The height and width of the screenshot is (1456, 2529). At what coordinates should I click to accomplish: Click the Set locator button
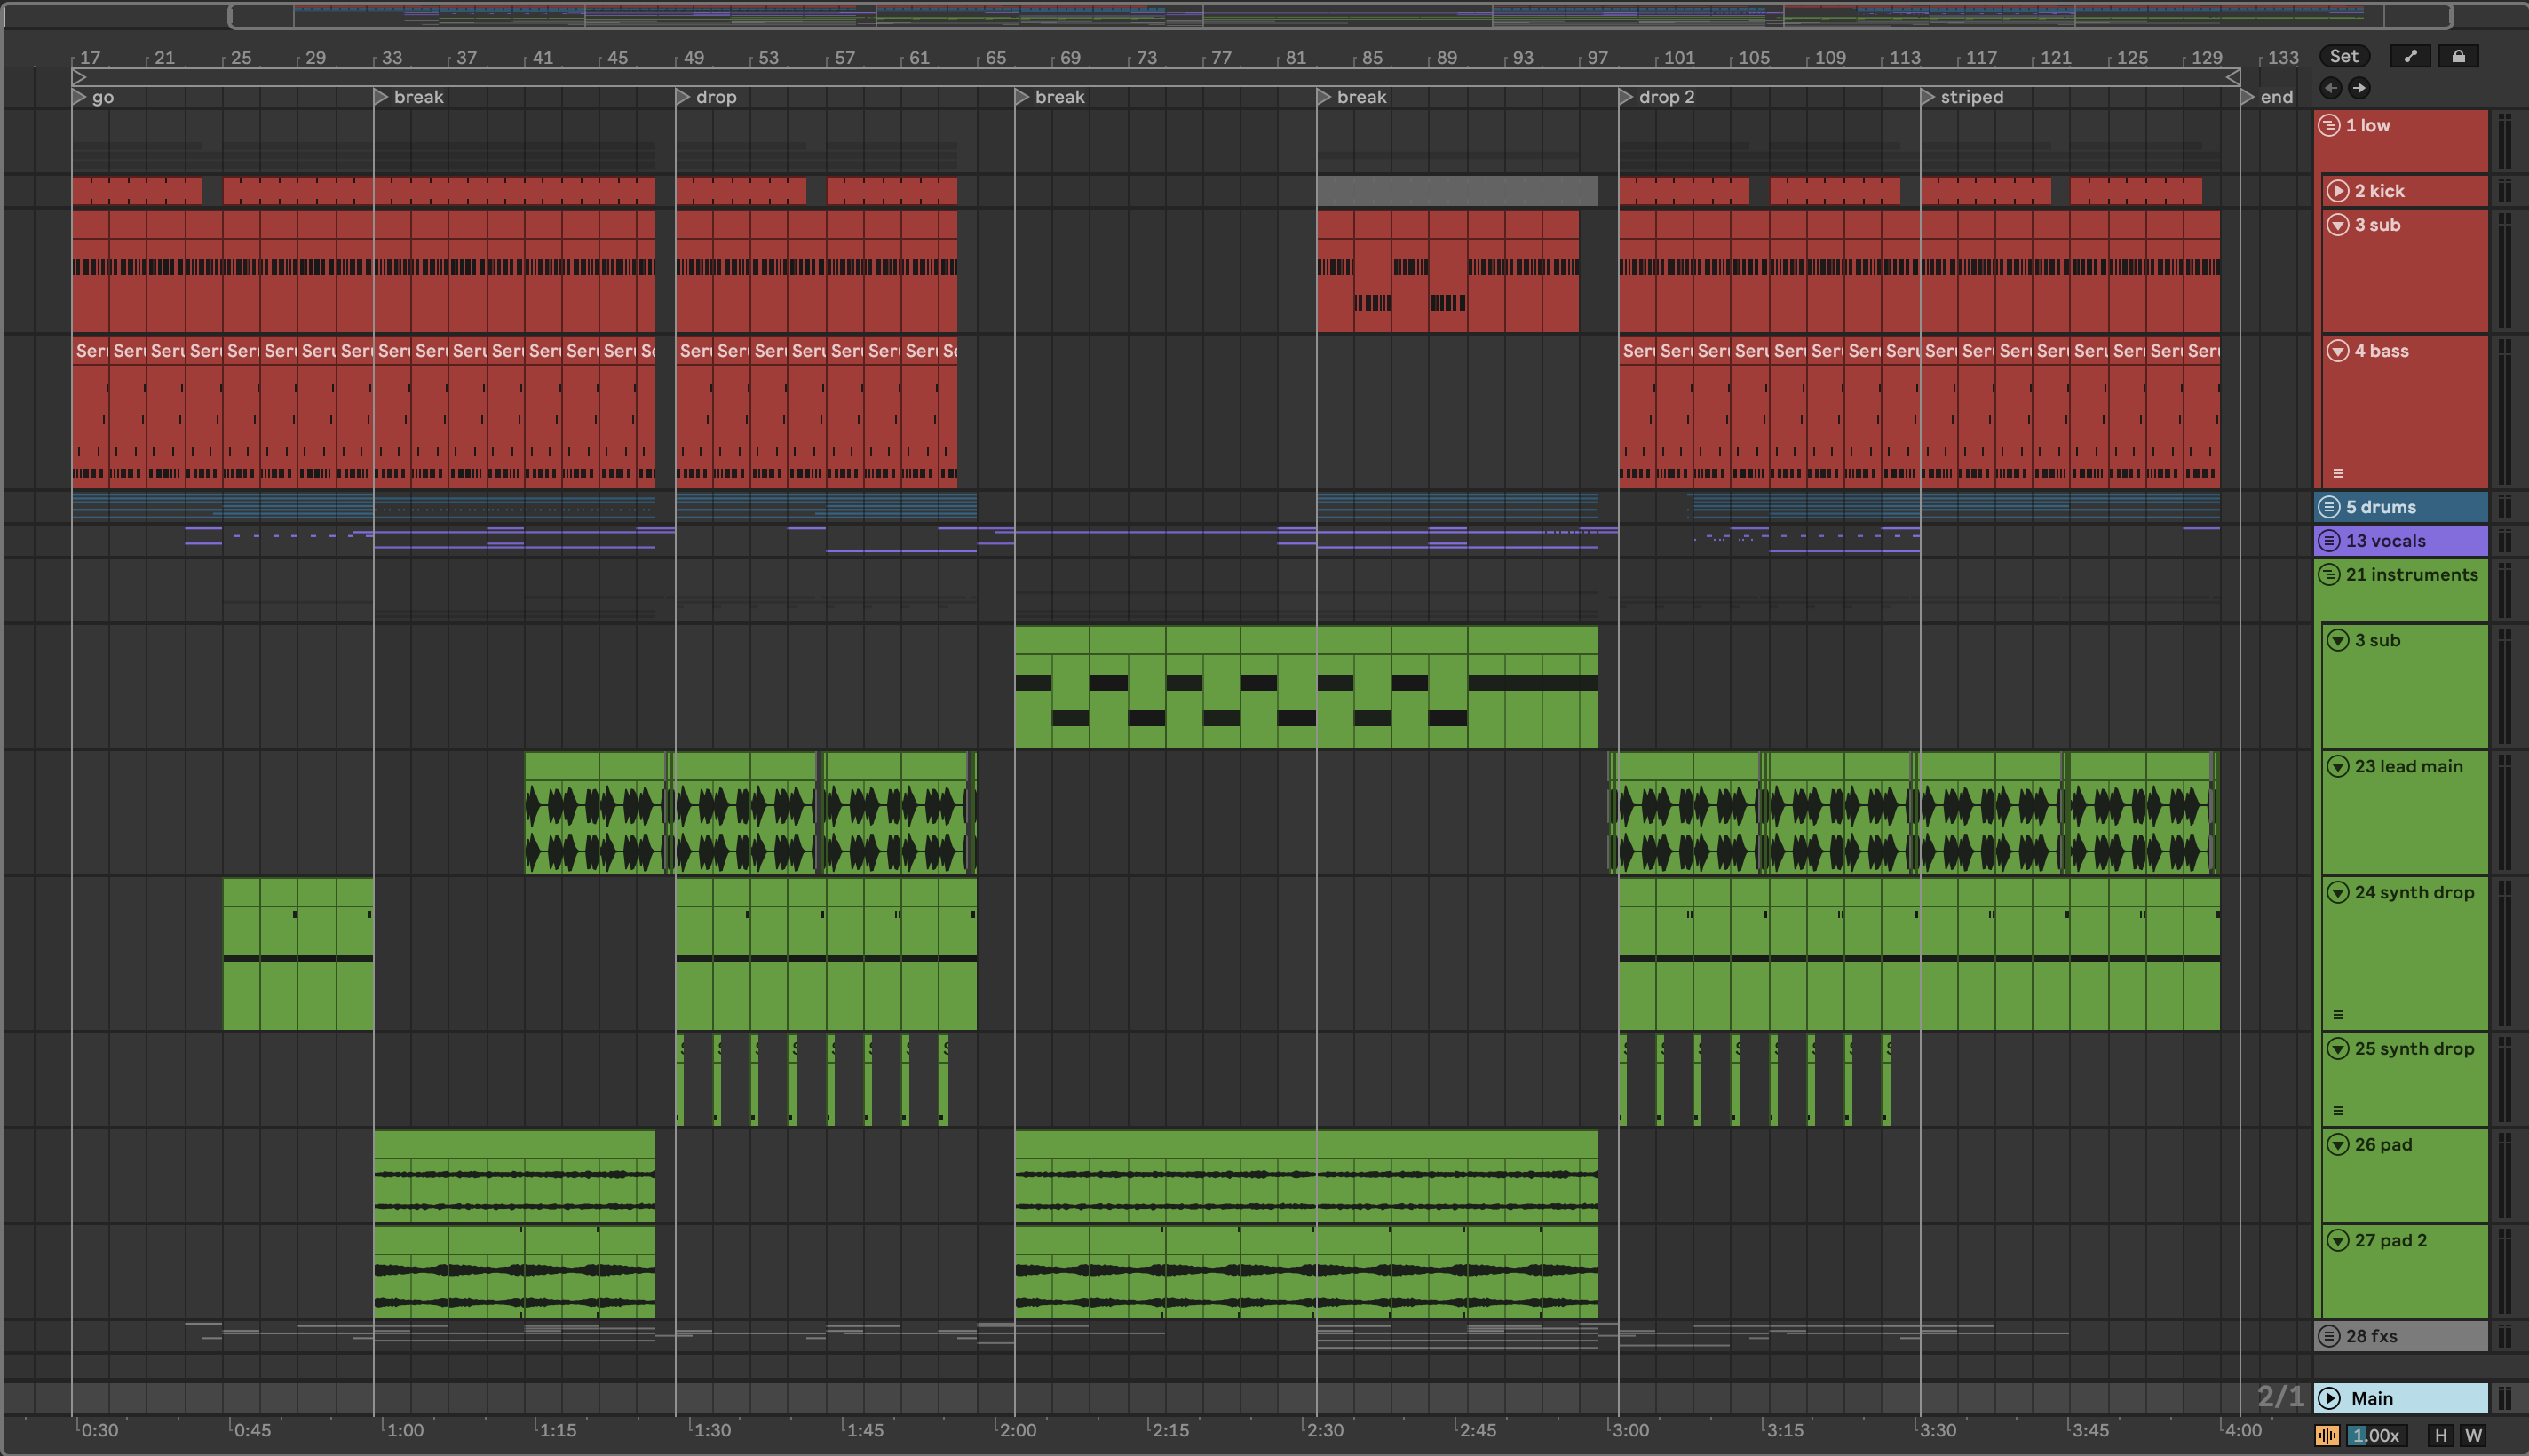[x=2343, y=56]
